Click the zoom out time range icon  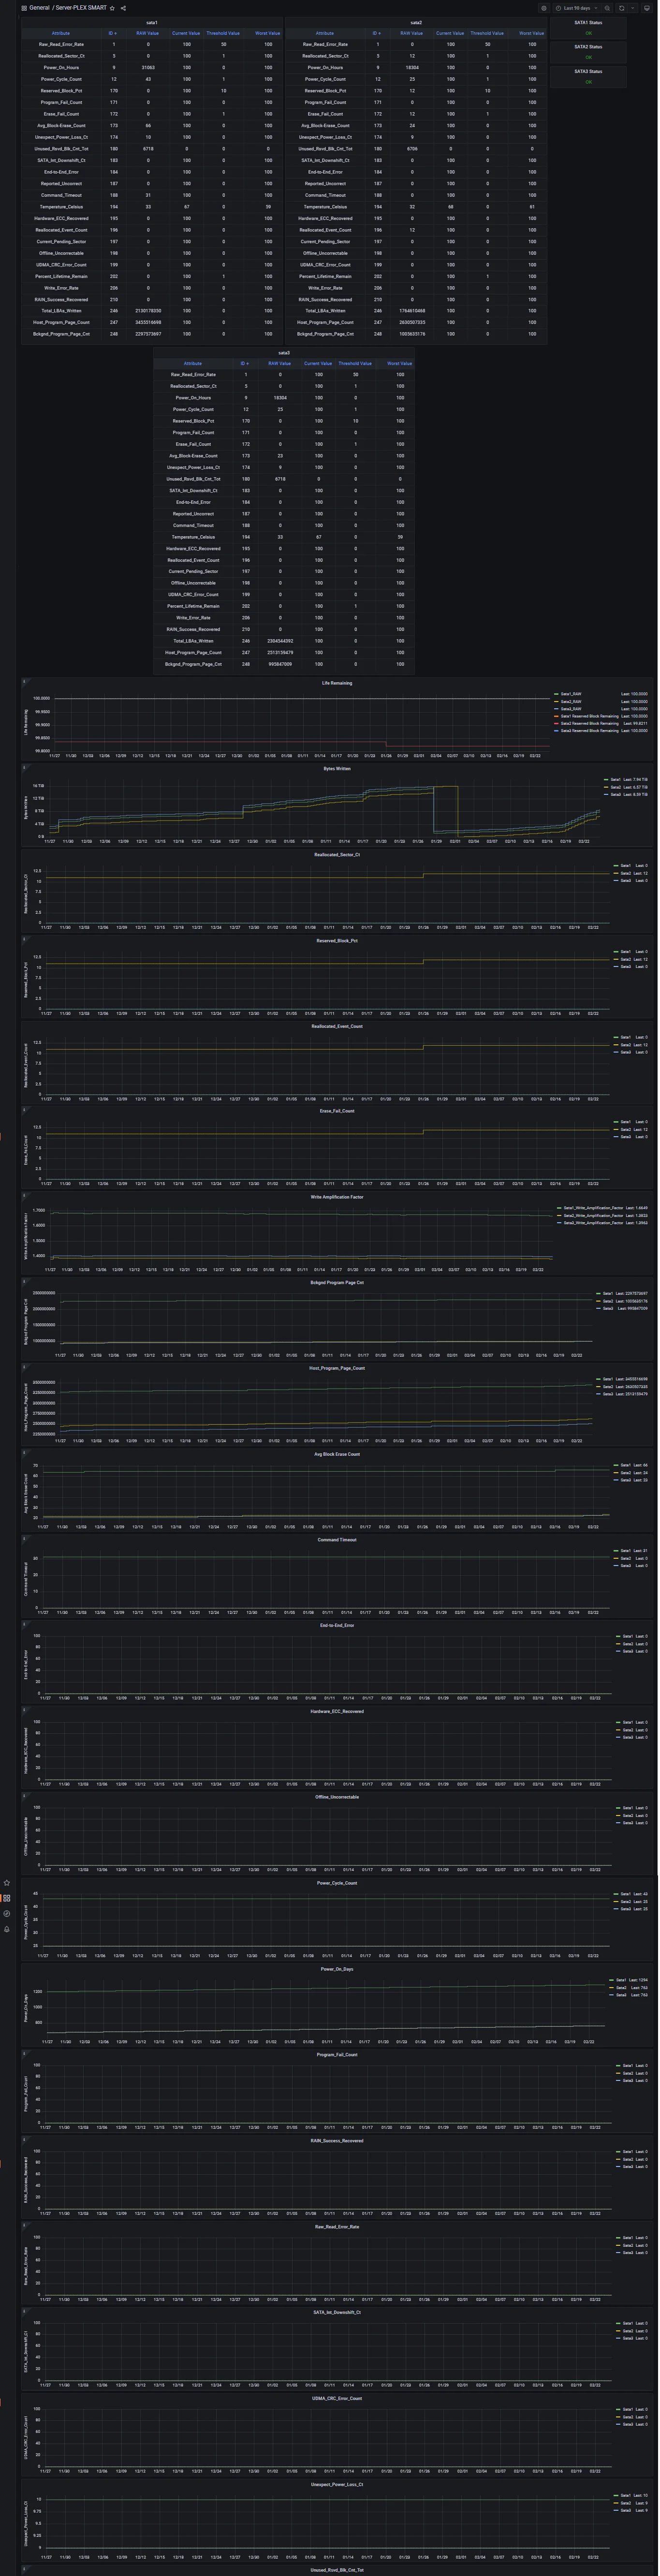point(607,8)
